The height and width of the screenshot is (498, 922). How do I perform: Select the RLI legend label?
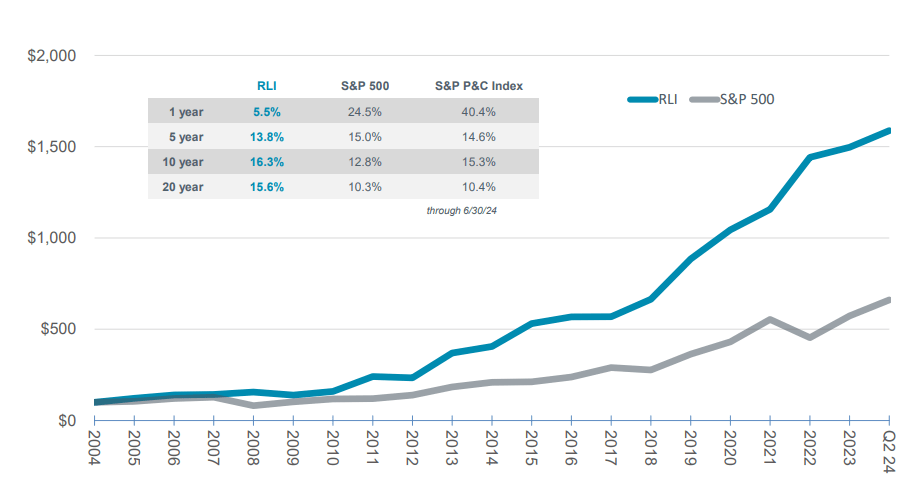(668, 99)
